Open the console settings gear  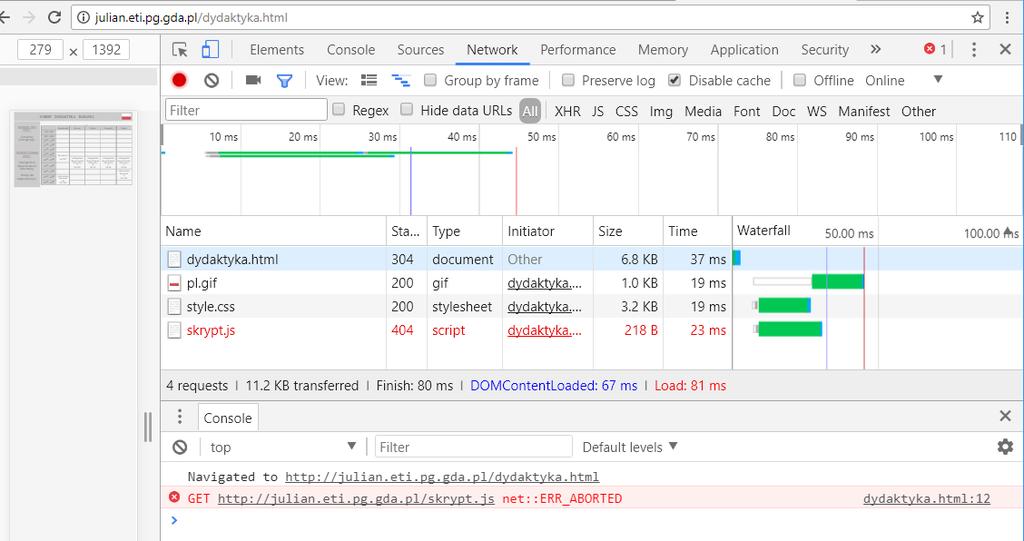[x=1005, y=447]
